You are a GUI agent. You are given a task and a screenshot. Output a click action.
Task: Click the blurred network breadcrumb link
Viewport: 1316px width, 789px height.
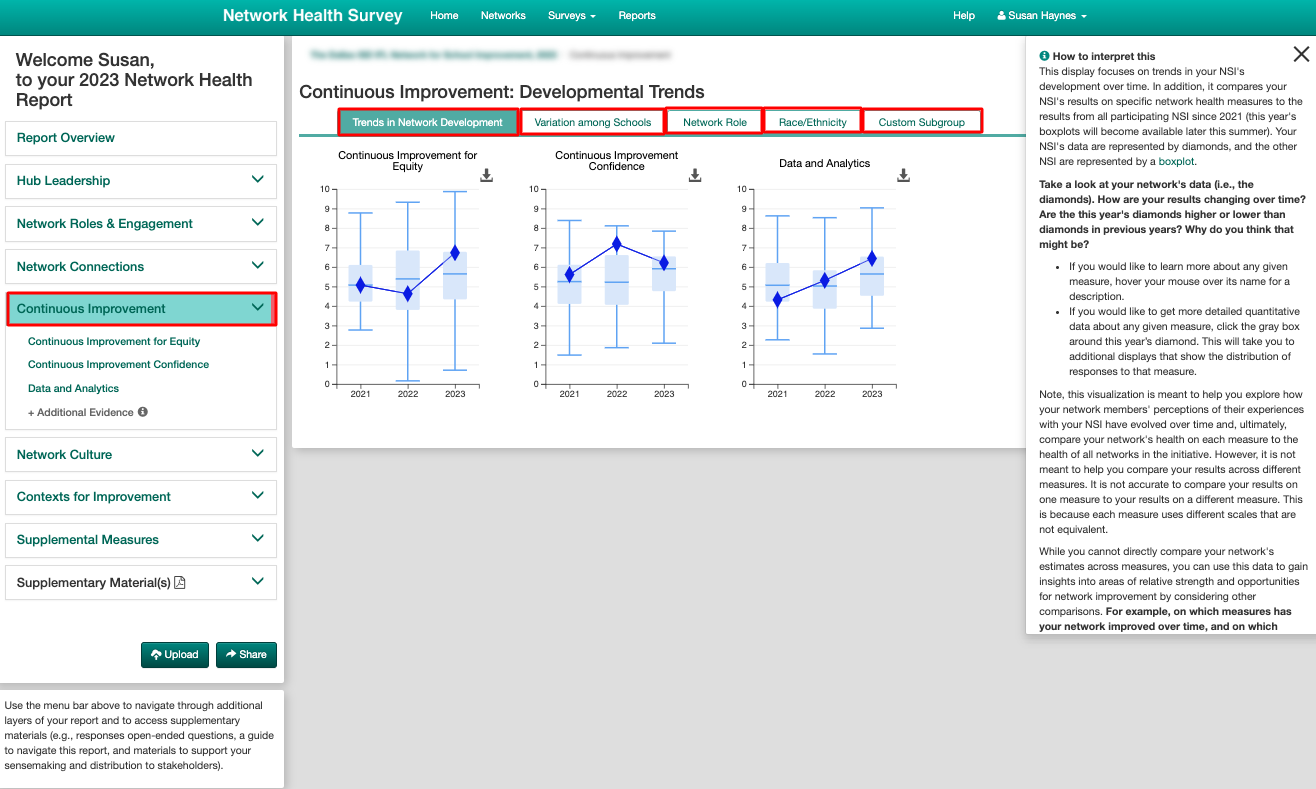tap(434, 55)
